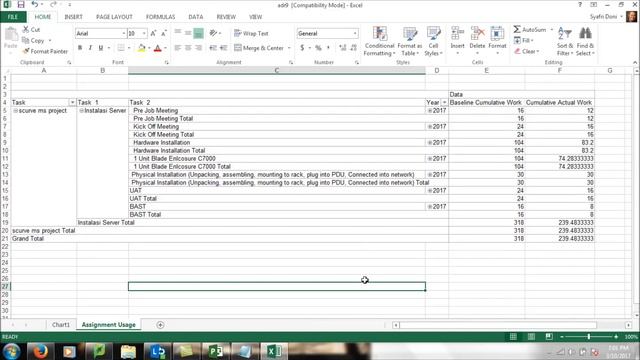
Task: Decrease font size with the small A icon
Action: click(x=164, y=33)
